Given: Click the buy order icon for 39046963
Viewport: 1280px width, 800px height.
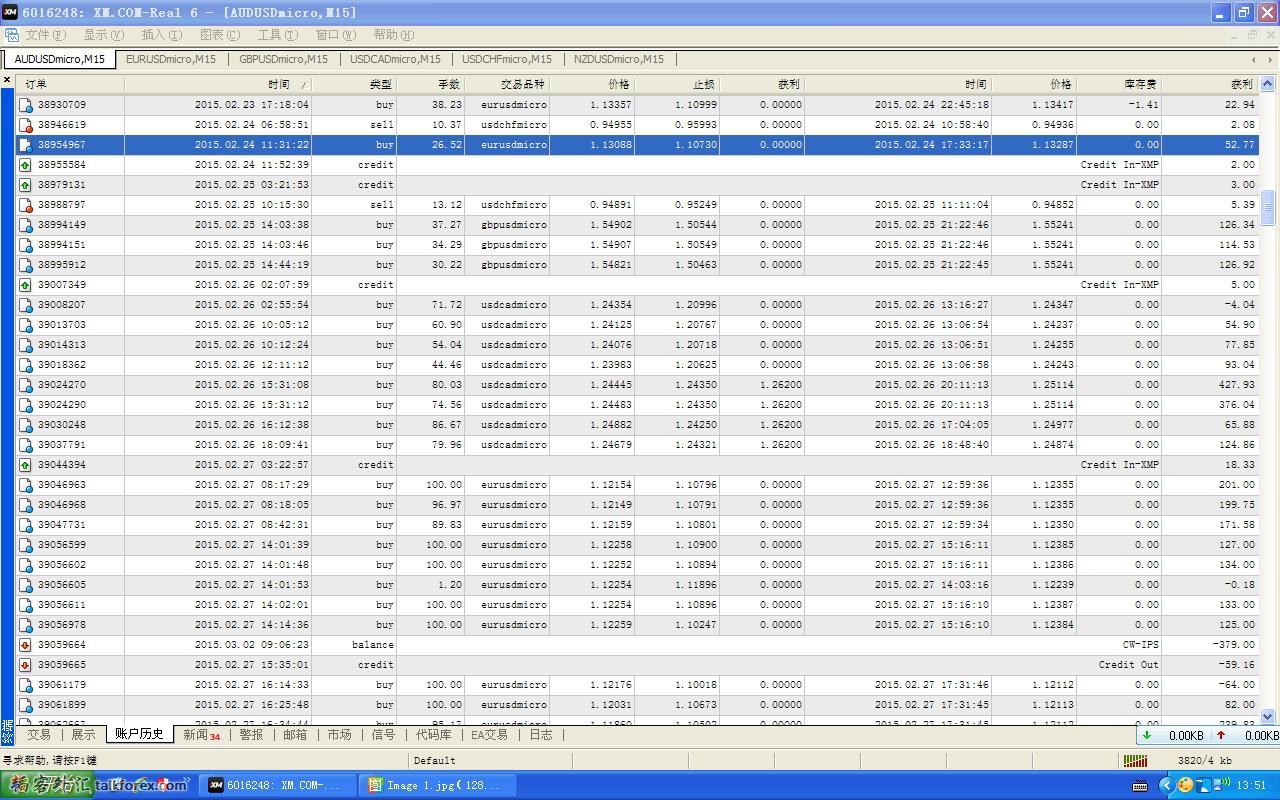Looking at the screenshot, I should pos(26,485).
